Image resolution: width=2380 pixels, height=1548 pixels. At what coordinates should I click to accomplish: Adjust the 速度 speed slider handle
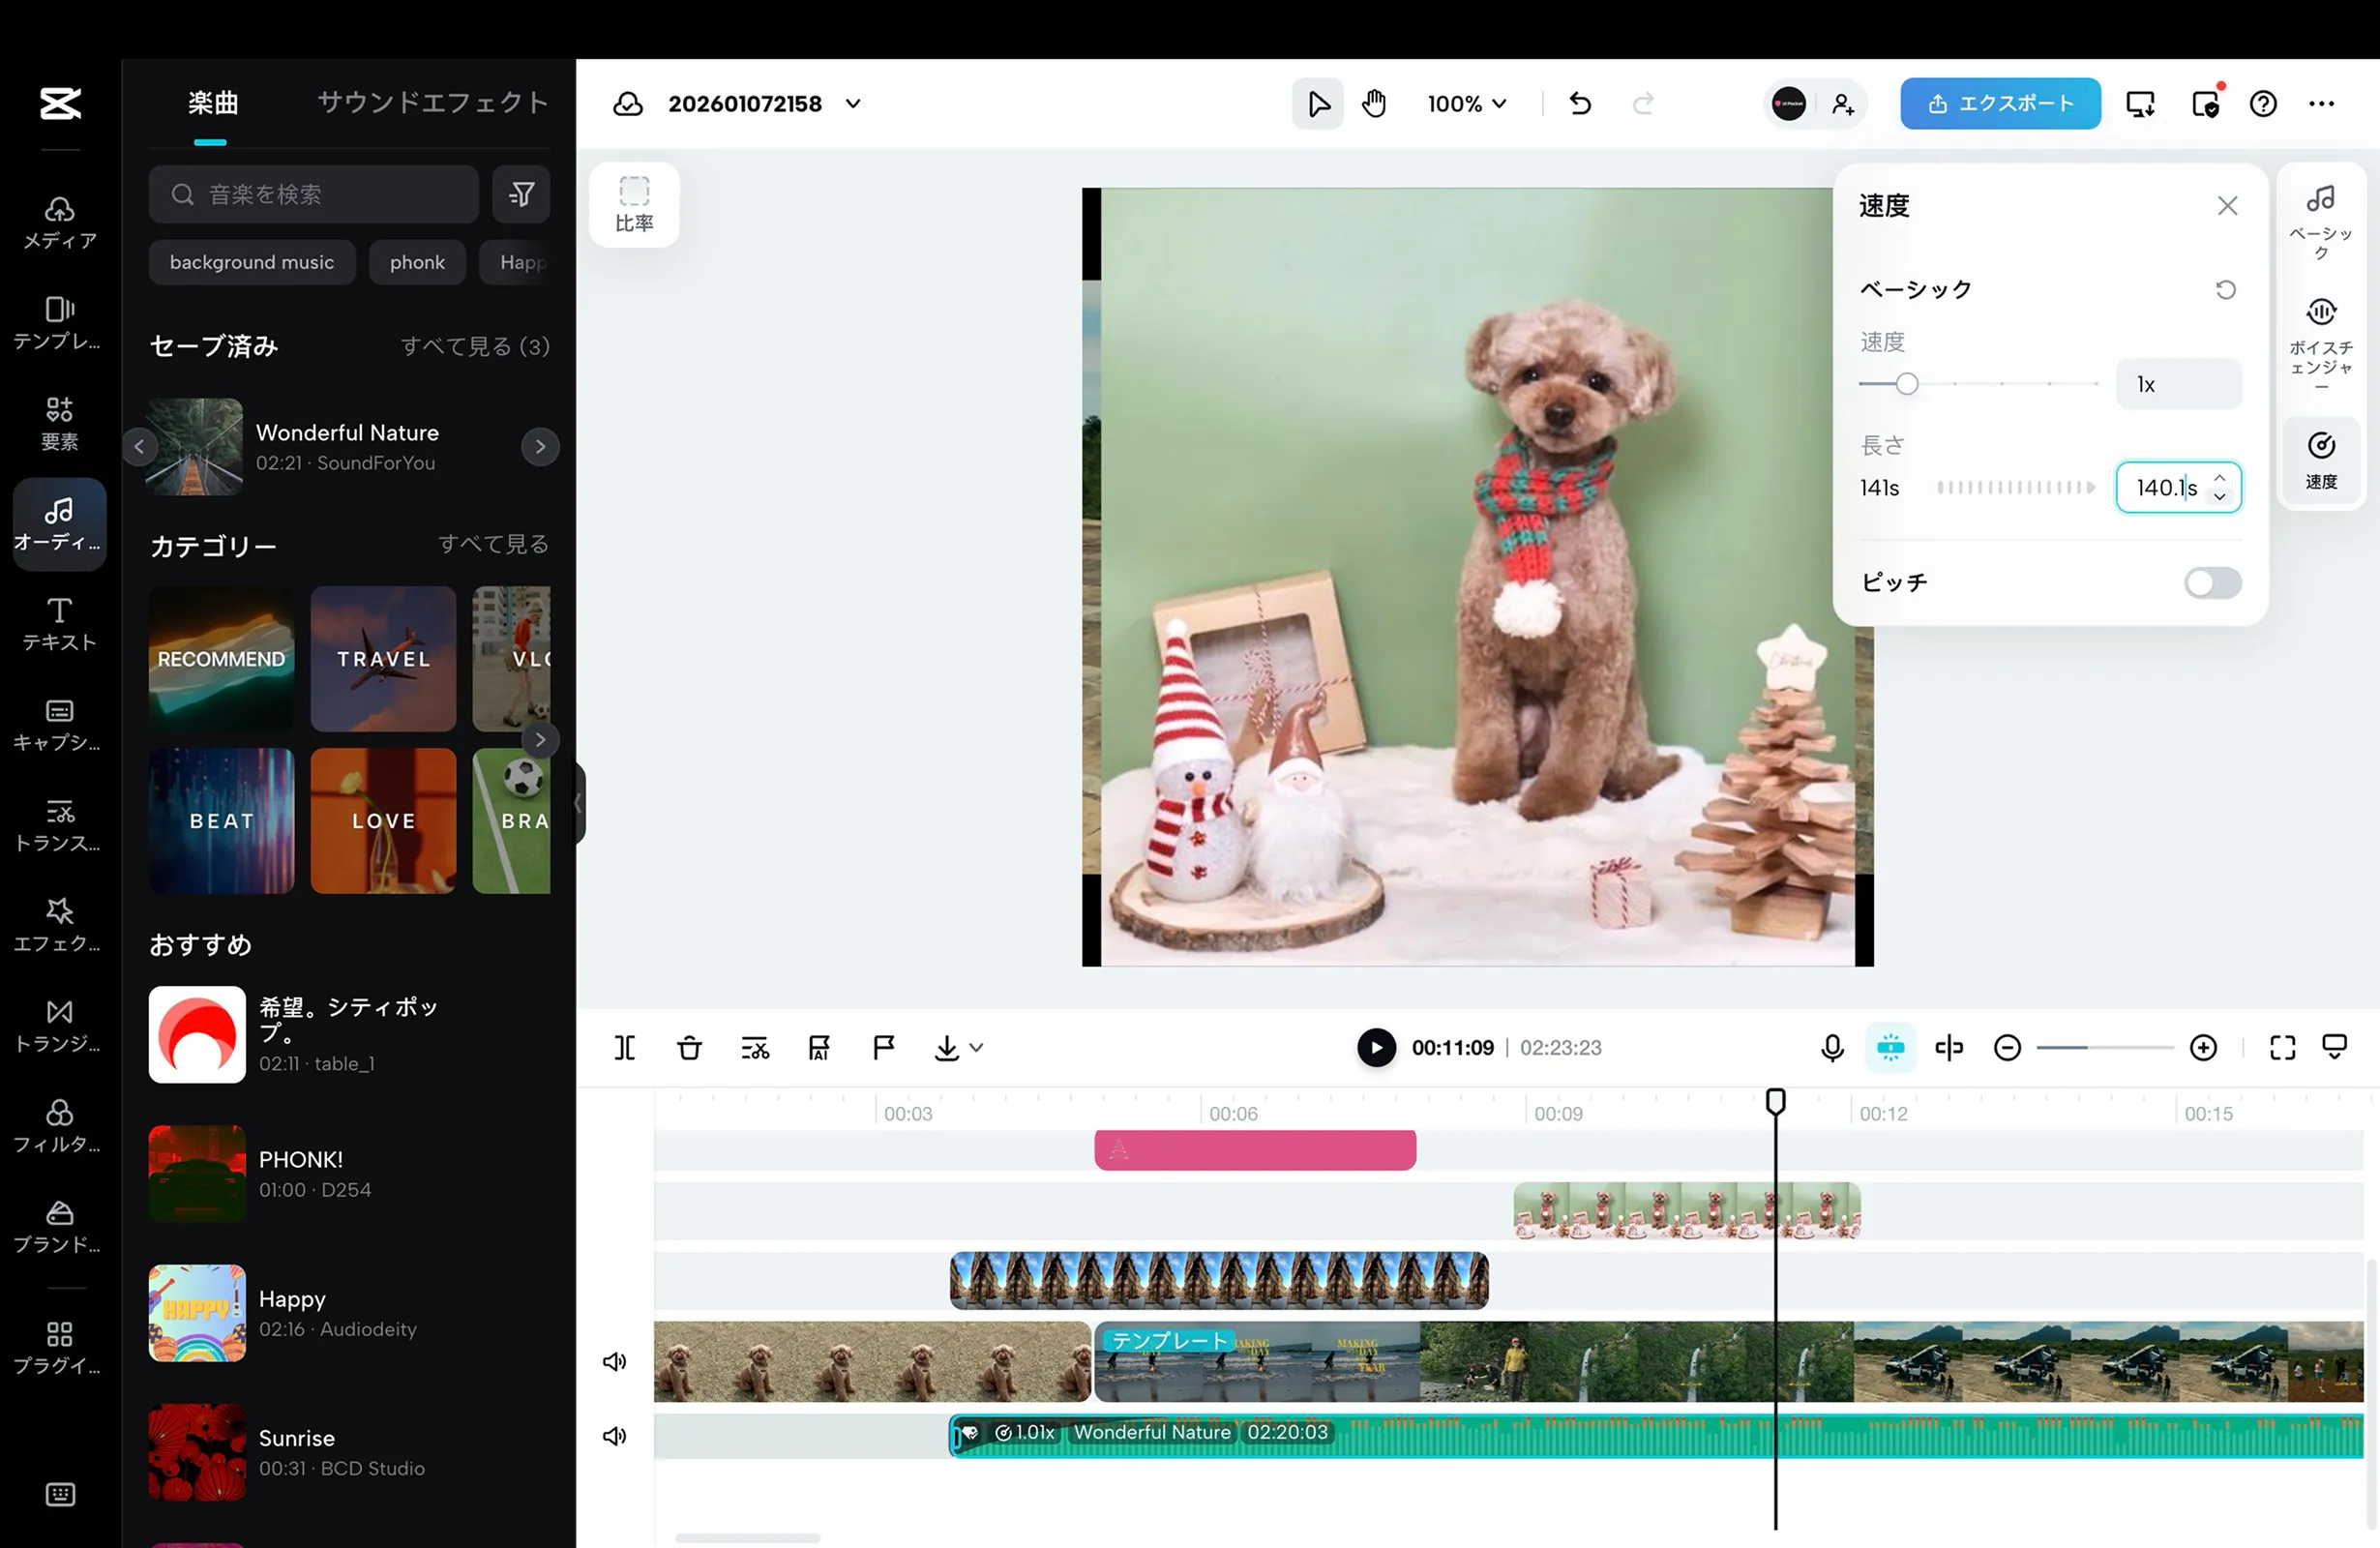click(x=1907, y=384)
